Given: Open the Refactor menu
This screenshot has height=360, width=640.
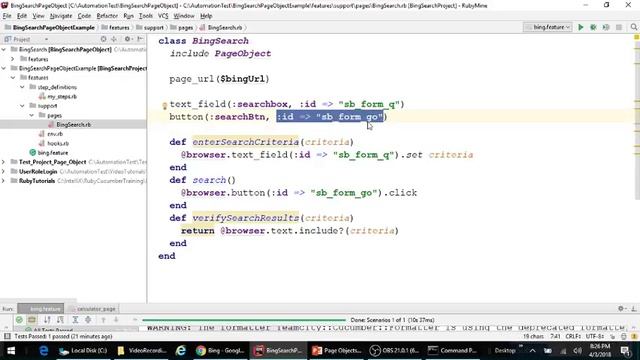Looking at the screenshot, I should click(x=107, y=16).
